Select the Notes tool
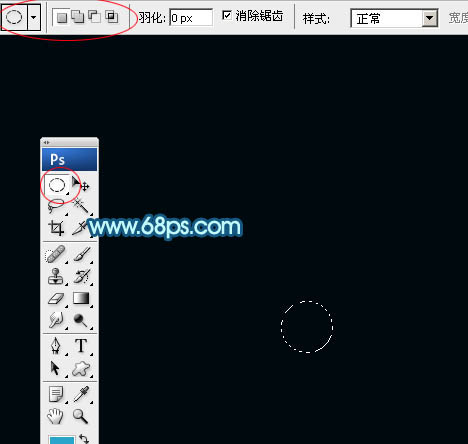 pyautogui.click(x=55, y=394)
